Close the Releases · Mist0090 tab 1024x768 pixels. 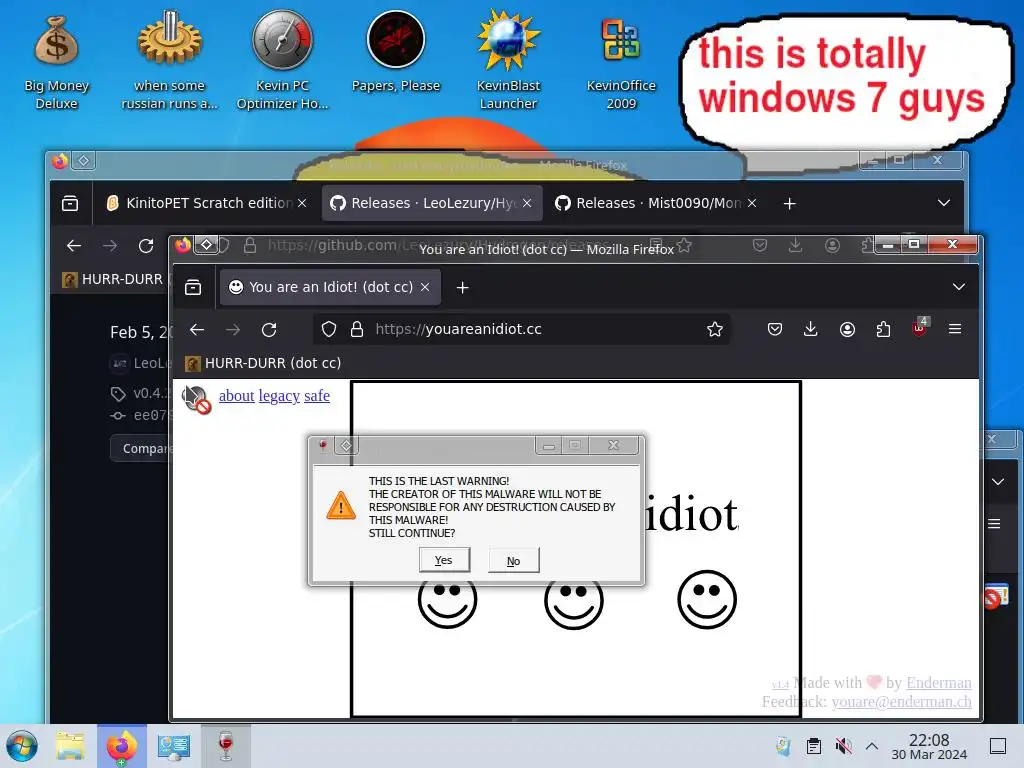pyautogui.click(x=752, y=203)
